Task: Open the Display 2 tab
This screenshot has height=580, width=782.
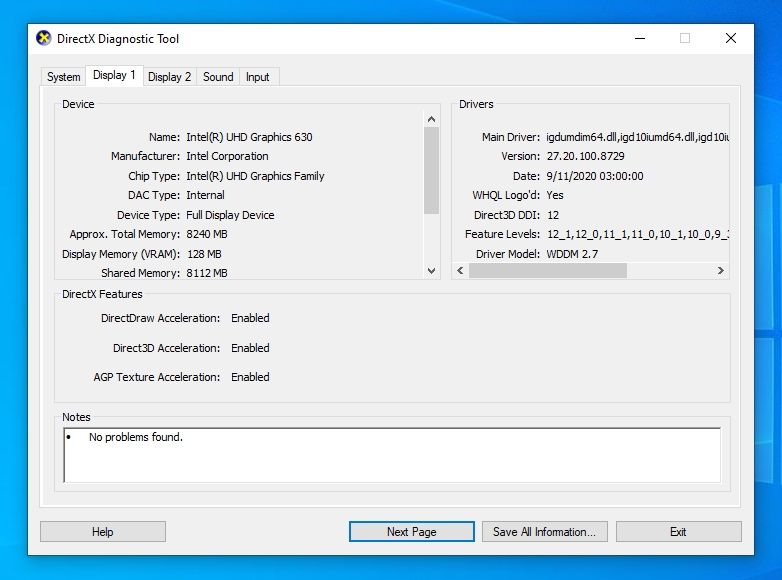Action: 170,77
